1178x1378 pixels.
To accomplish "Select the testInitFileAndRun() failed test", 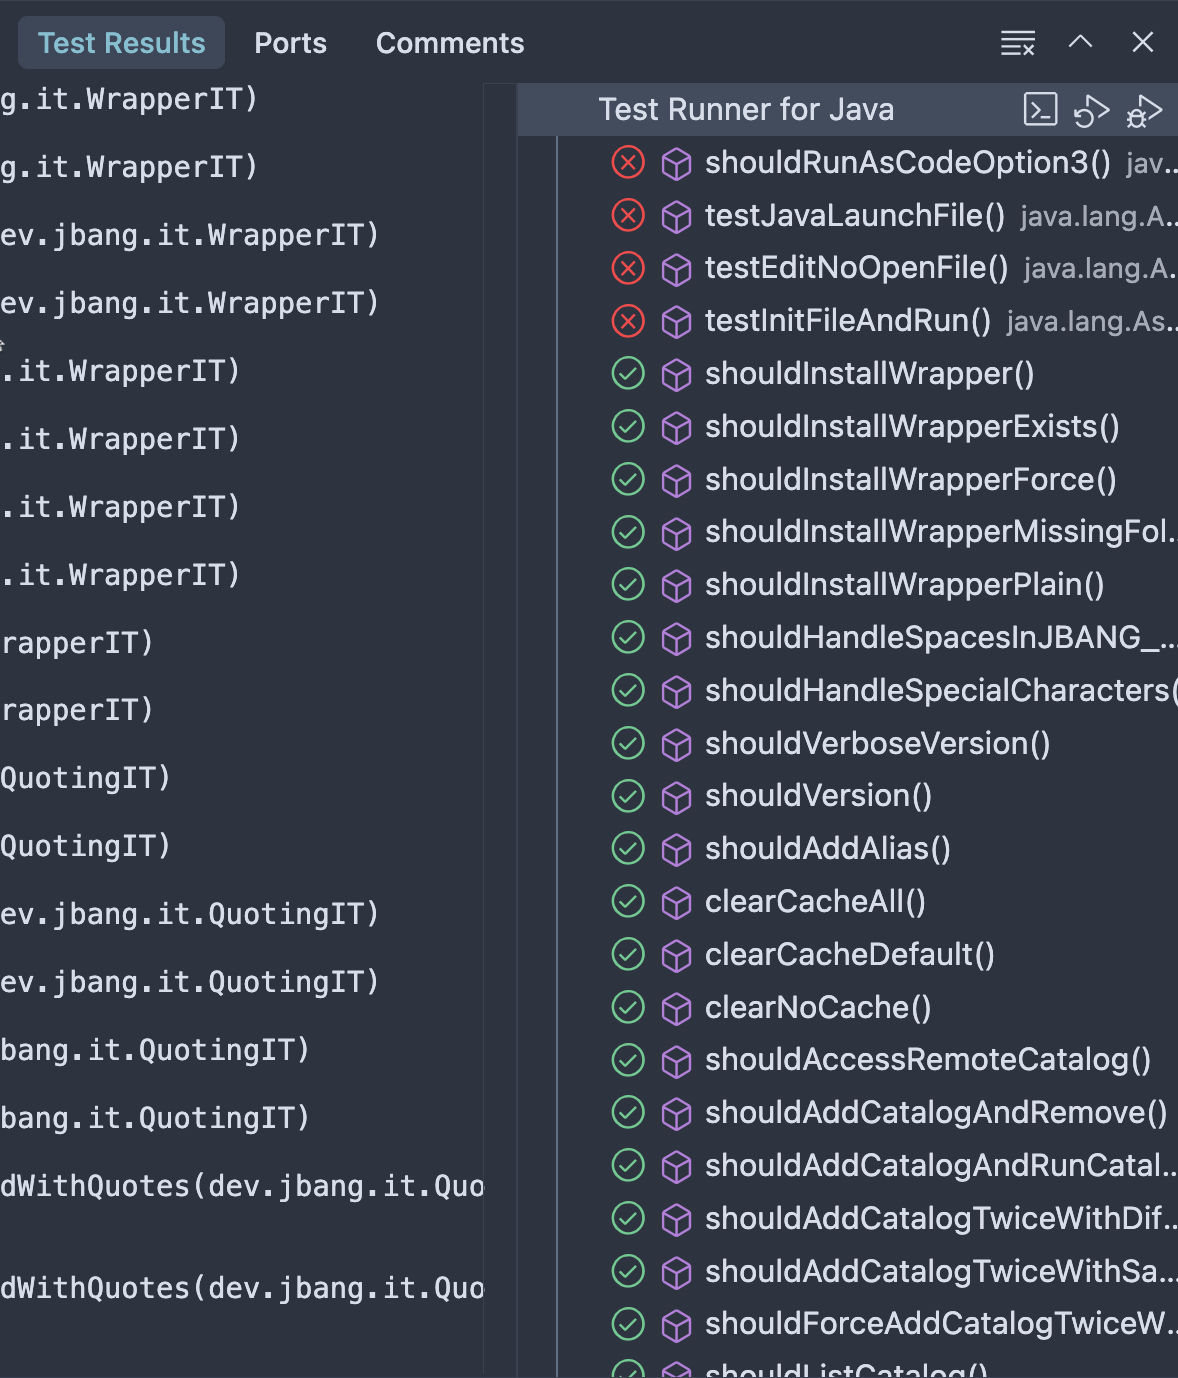I will (x=847, y=321).
